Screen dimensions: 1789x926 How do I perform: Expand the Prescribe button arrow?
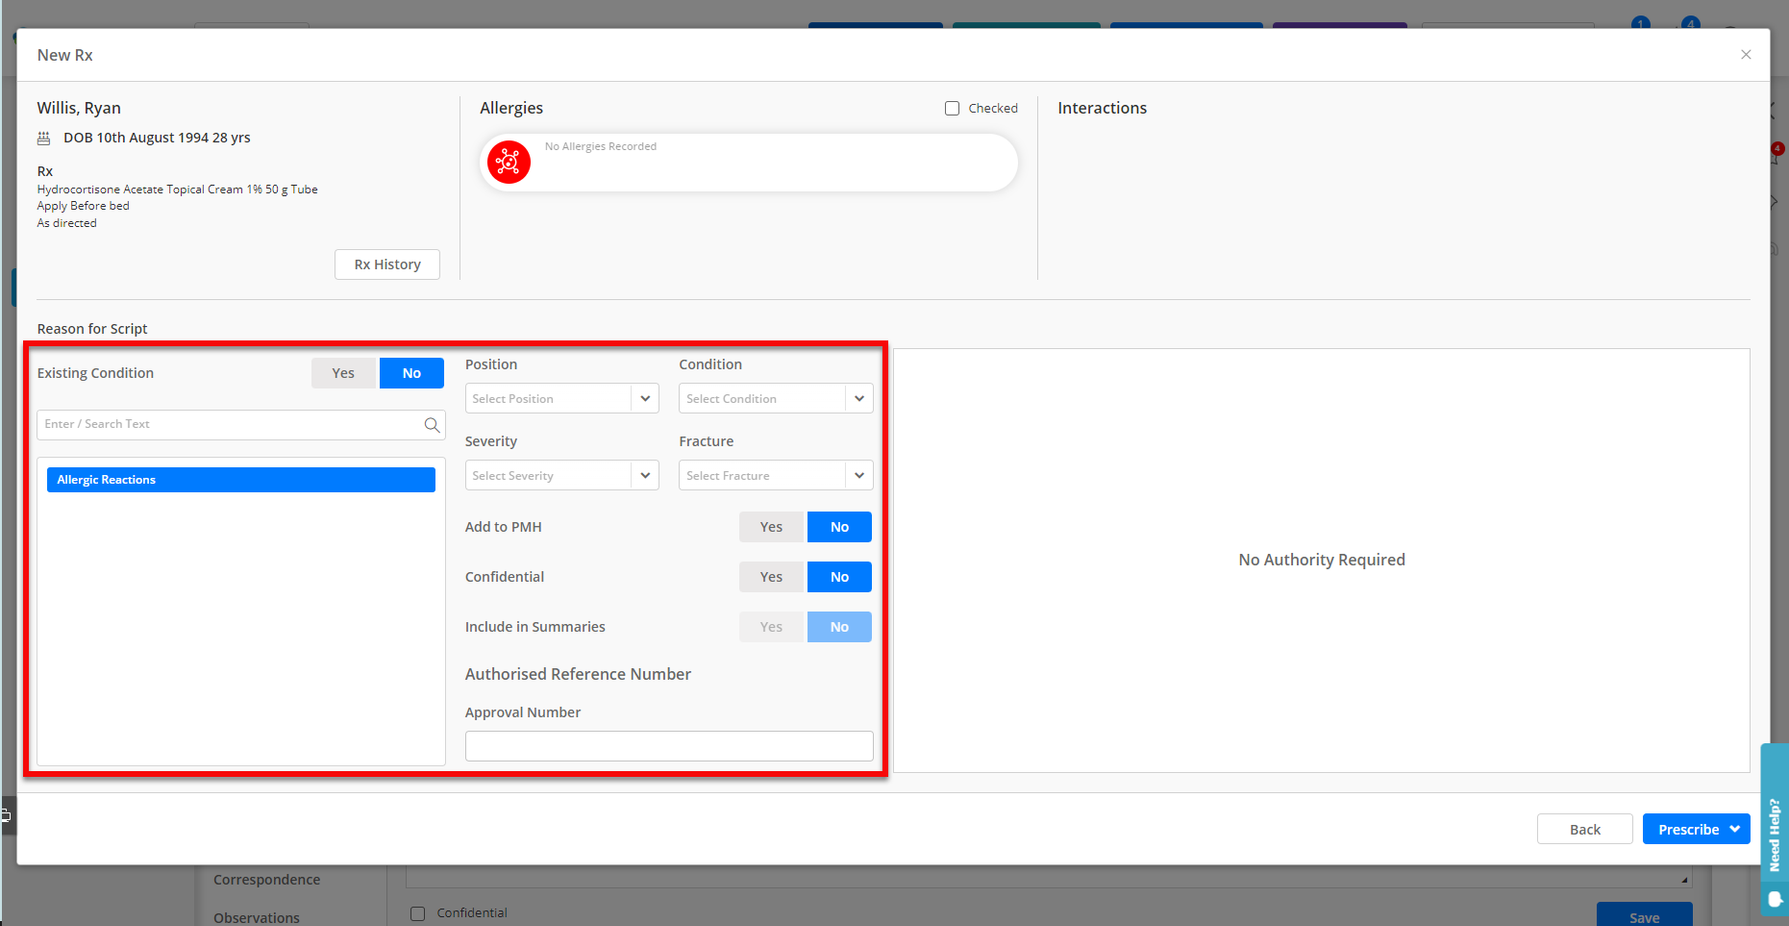[x=1735, y=829]
